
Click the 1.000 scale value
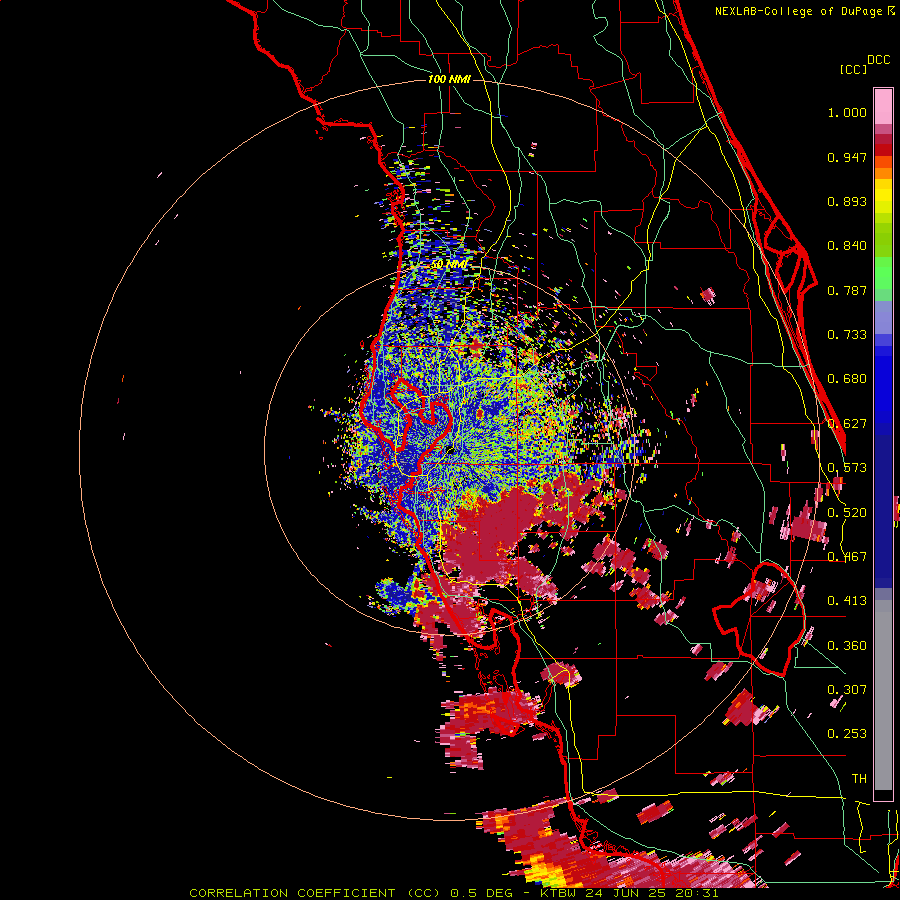(847, 112)
